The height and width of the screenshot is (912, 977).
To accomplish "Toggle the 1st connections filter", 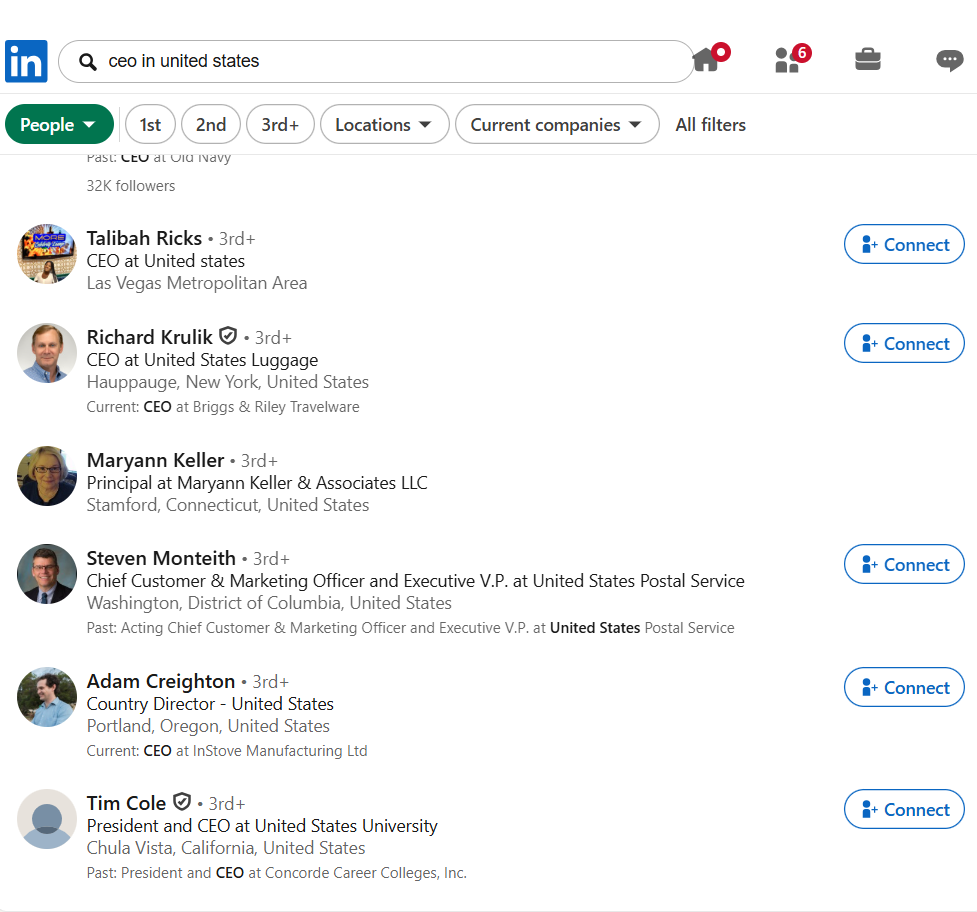I will coord(150,125).
